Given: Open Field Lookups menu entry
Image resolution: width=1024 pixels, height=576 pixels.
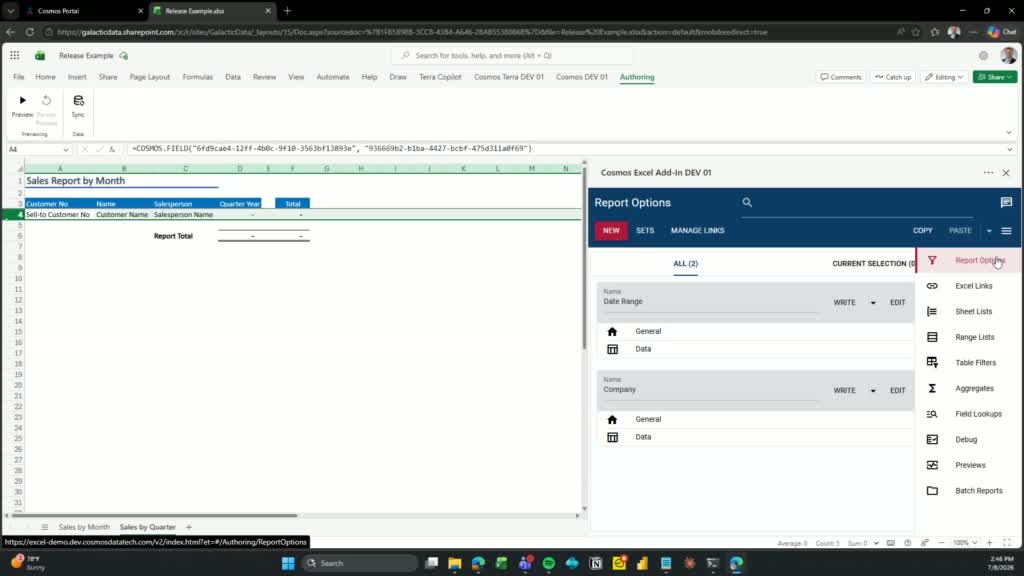Looking at the screenshot, I should 969,414.
